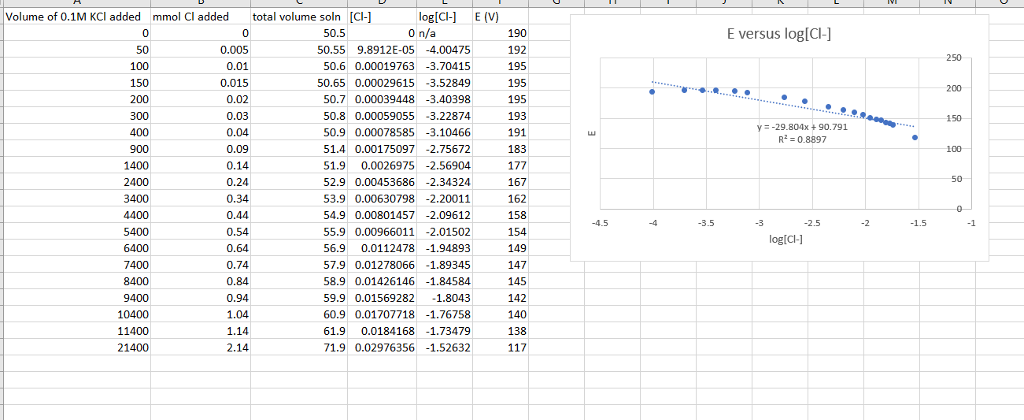
Task: Select cell with value 0.00175097
Action: click(x=381, y=149)
